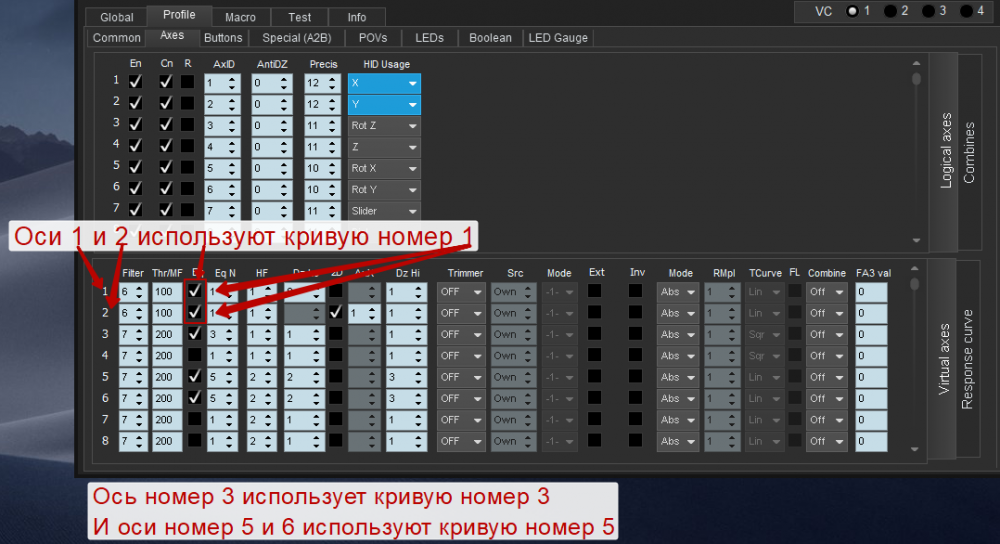Image resolution: width=1000 pixels, height=544 pixels.
Task: Open HID Usage dropdown for logical axis 4
Action: [x=385, y=147]
